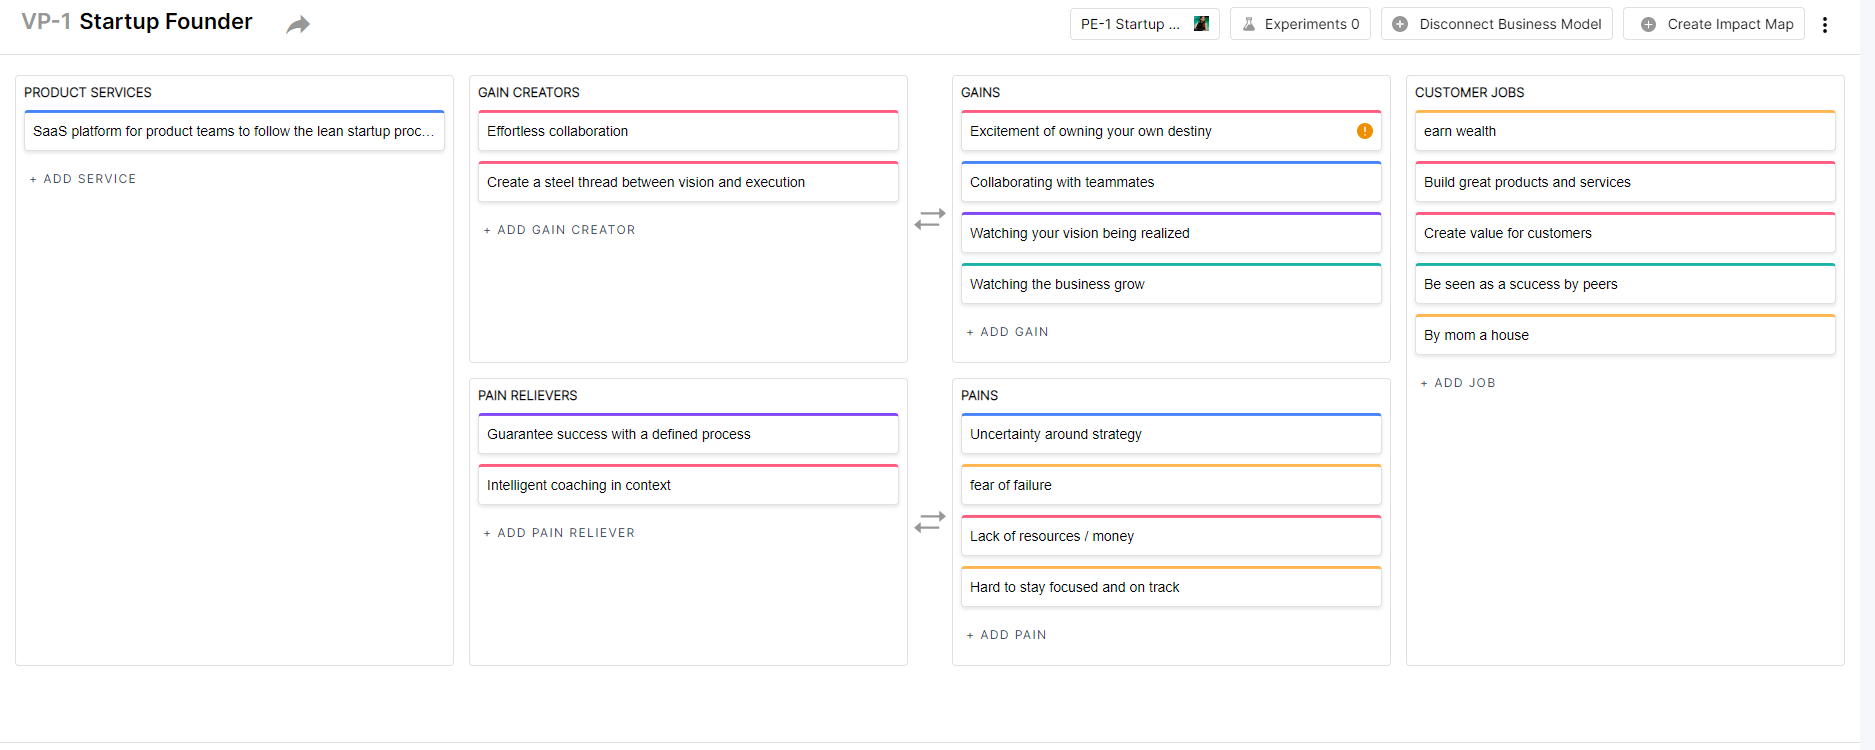Image resolution: width=1875 pixels, height=750 pixels.
Task: Click the flask icon beside Experiments
Action: (1249, 24)
